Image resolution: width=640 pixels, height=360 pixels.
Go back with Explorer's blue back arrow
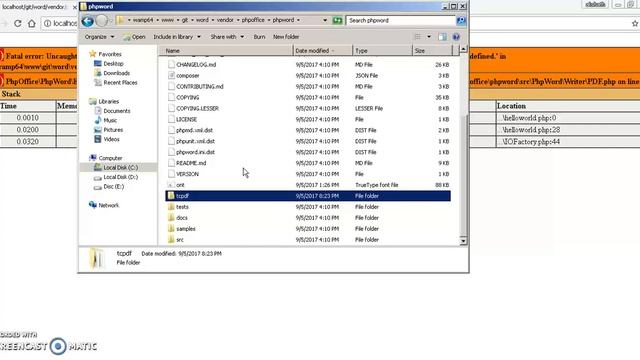(87, 20)
